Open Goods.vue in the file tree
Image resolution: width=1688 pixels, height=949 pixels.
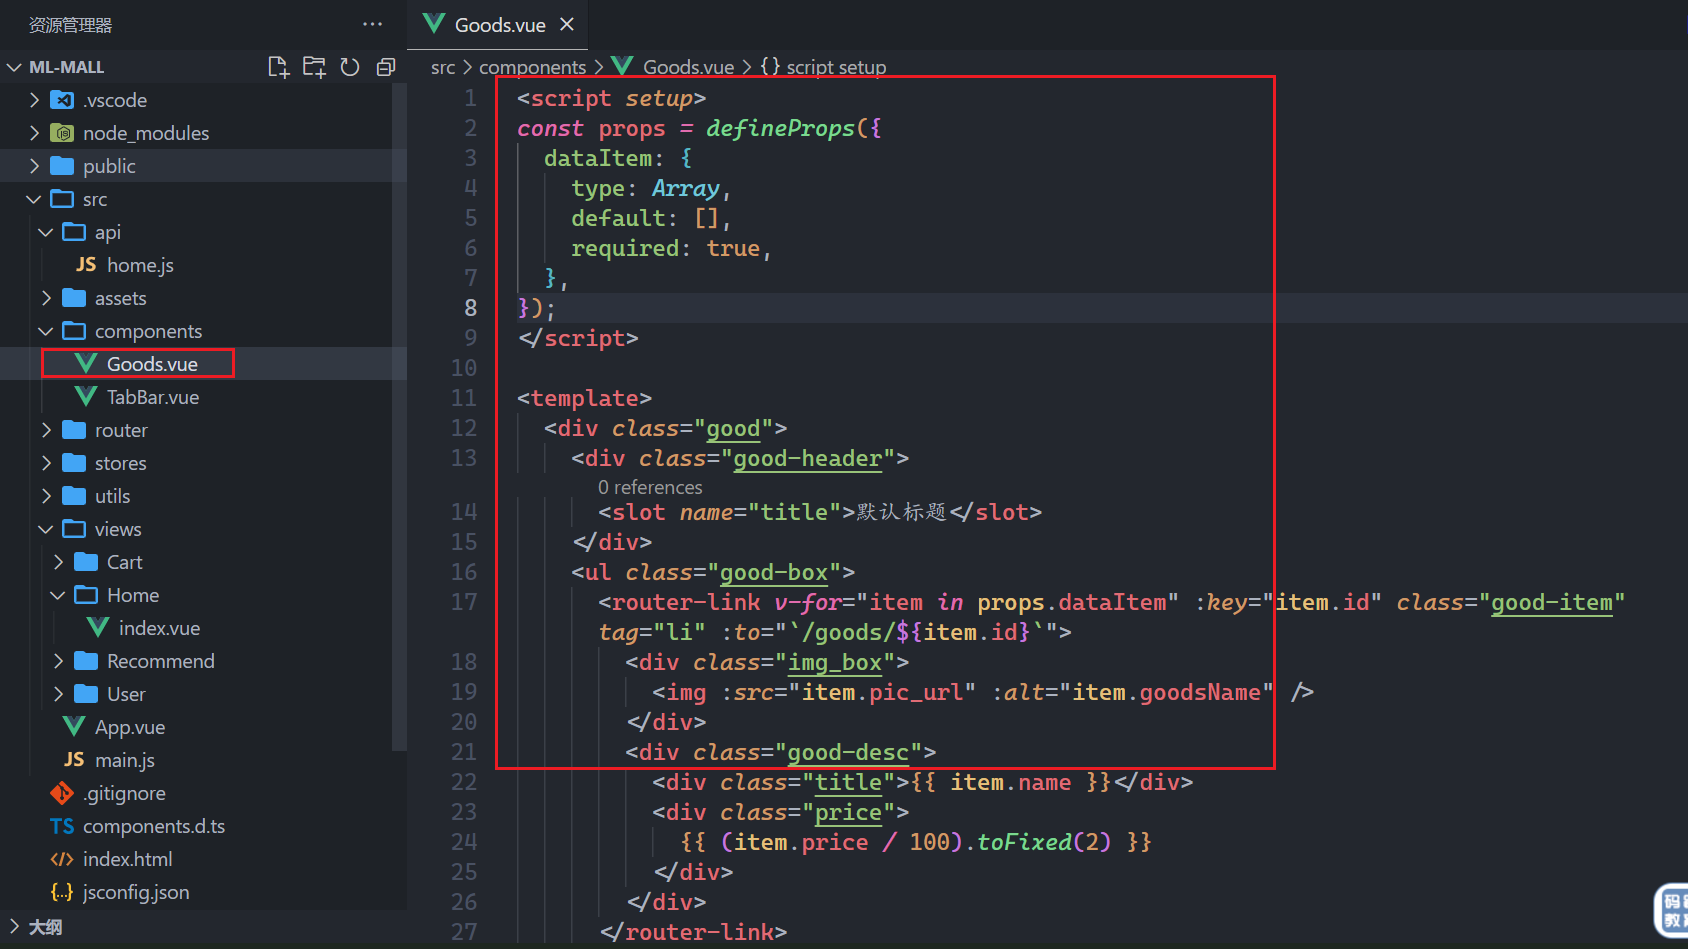pos(152,364)
